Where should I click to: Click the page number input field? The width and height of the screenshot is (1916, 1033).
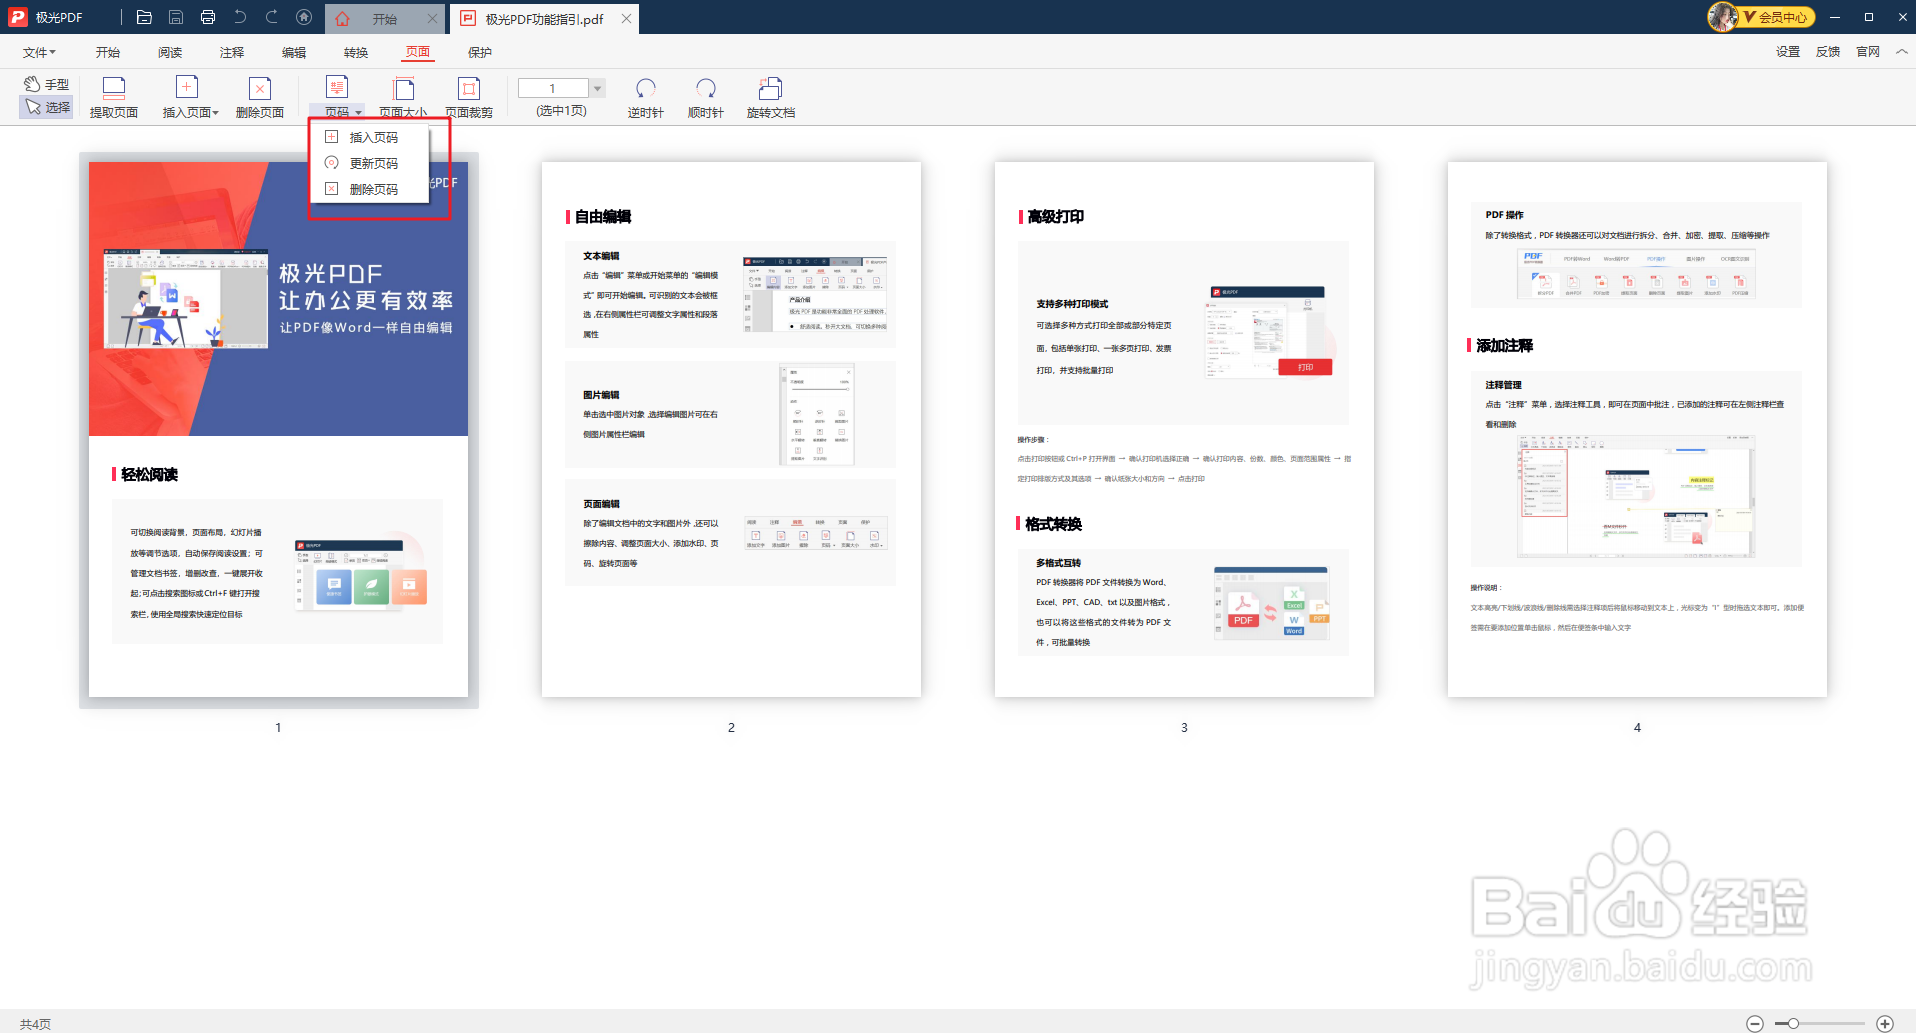pos(553,88)
